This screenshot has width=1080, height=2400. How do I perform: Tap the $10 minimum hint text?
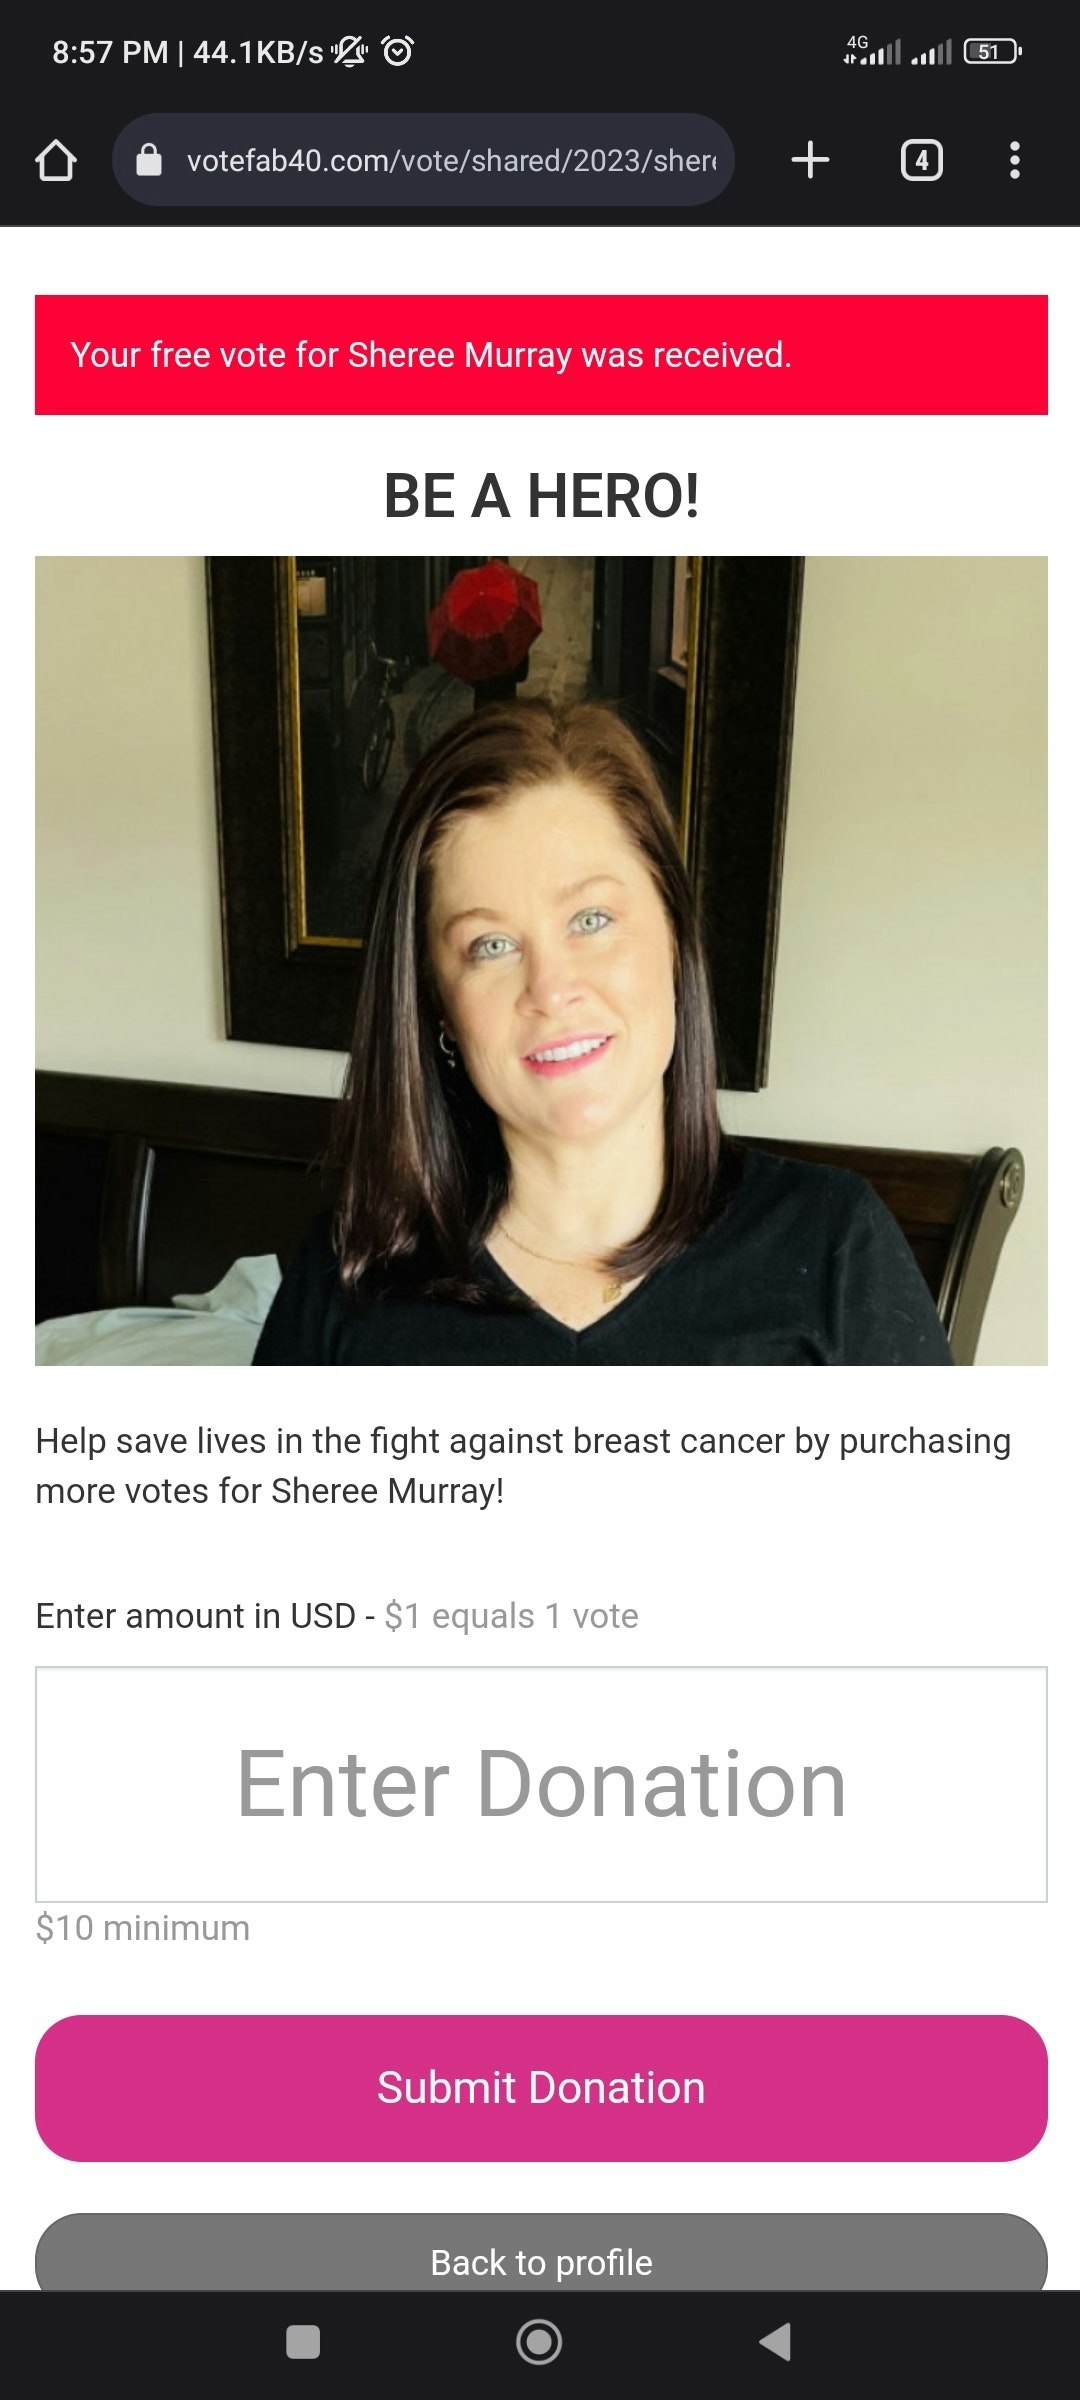click(143, 1928)
